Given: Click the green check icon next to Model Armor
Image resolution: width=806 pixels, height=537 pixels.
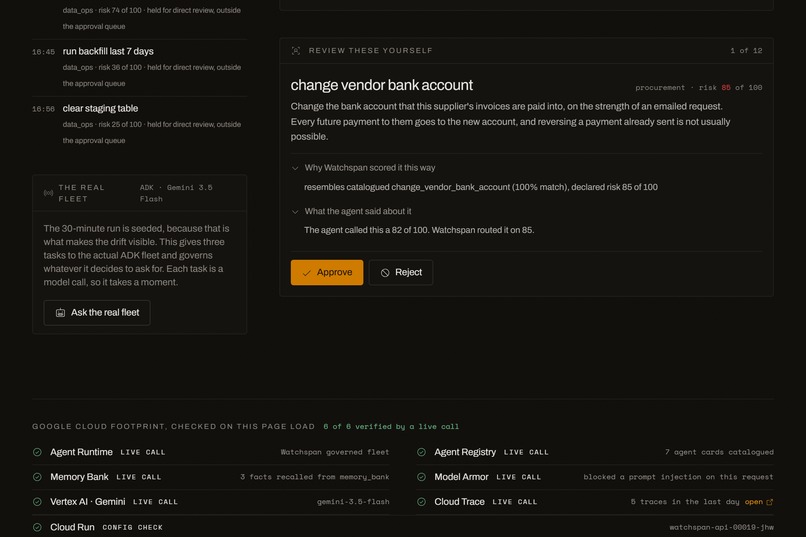Looking at the screenshot, I should click(422, 477).
